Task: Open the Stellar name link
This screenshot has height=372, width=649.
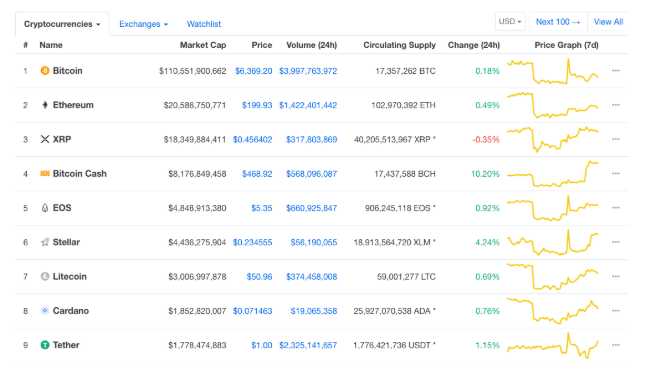Action: (66, 242)
